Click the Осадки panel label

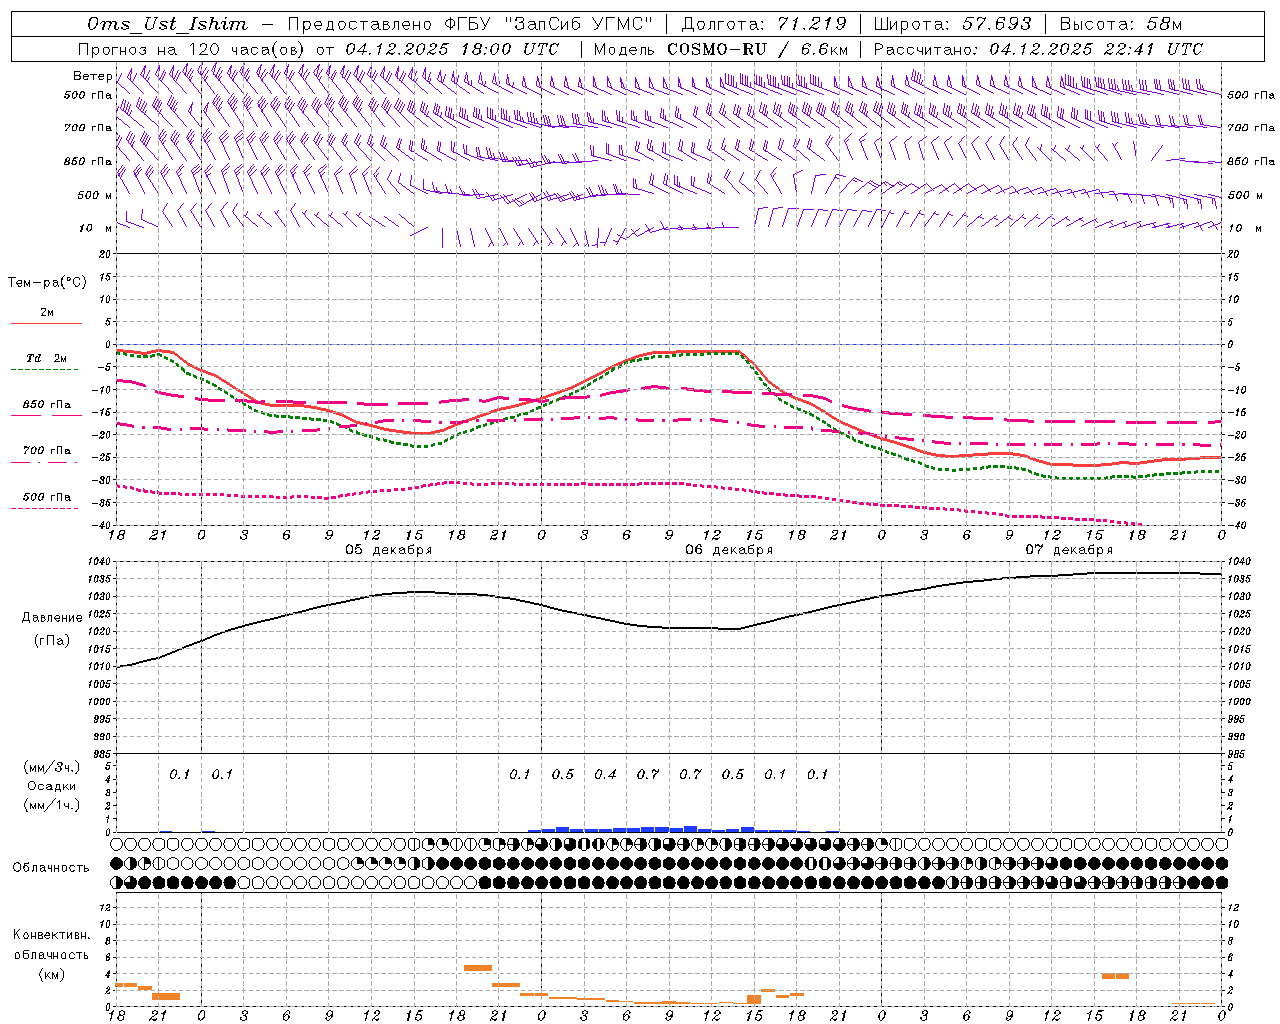(x=52, y=786)
